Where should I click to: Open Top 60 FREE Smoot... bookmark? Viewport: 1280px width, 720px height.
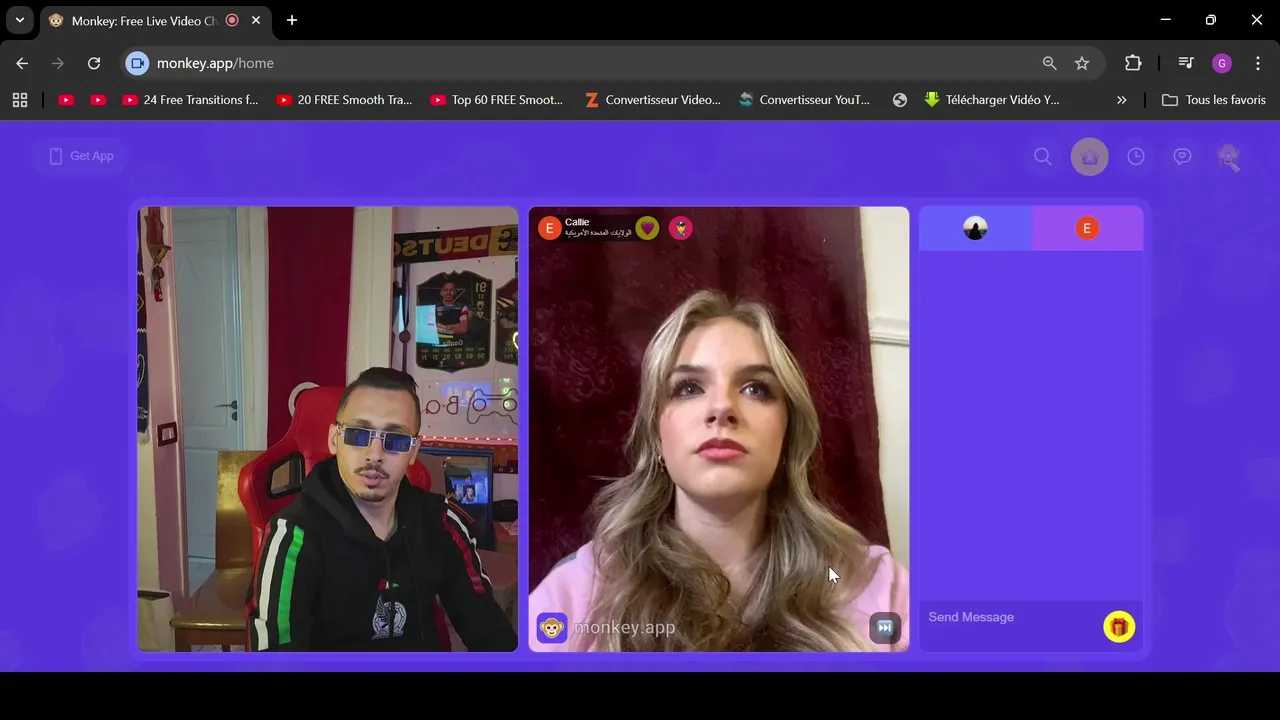[497, 100]
